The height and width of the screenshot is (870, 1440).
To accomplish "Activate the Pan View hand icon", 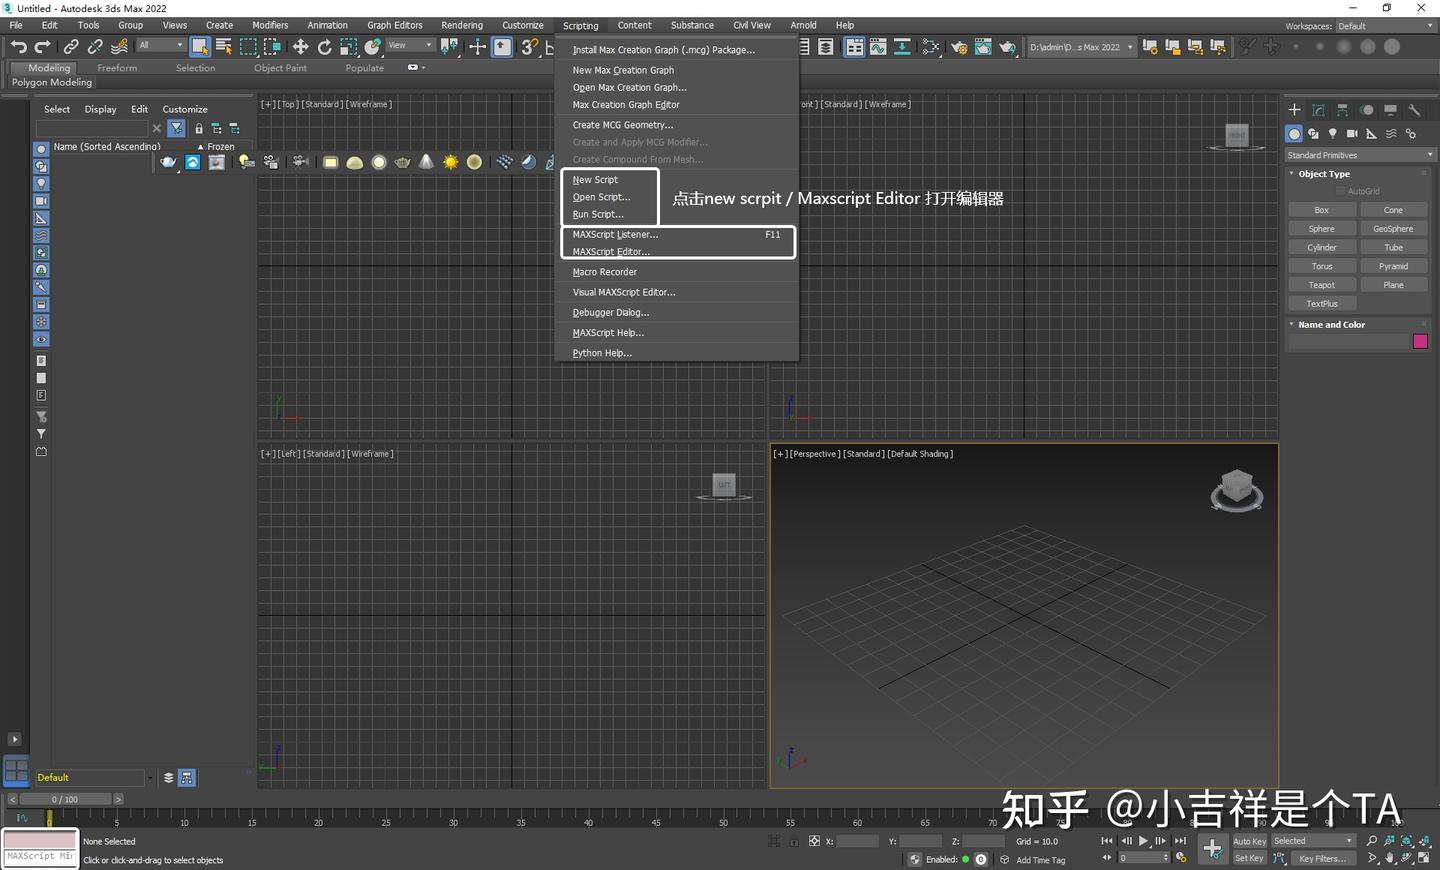I will 1389,858.
